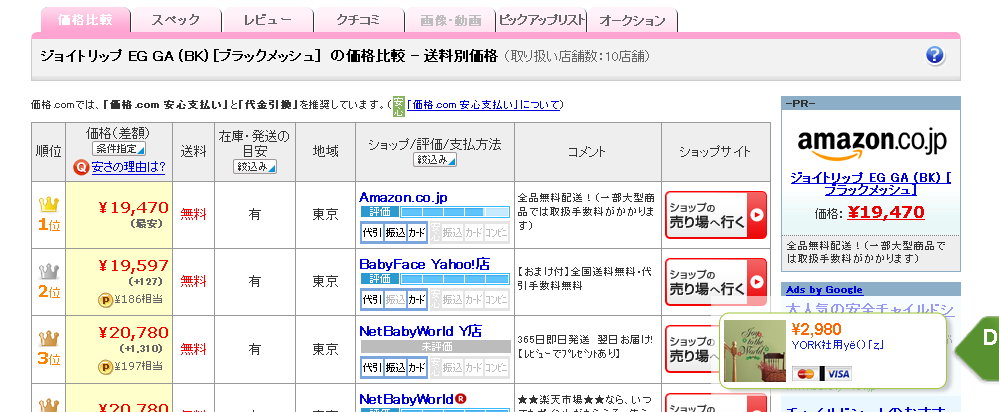Click the 地域 column header
The image size is (999, 412).
(x=326, y=152)
